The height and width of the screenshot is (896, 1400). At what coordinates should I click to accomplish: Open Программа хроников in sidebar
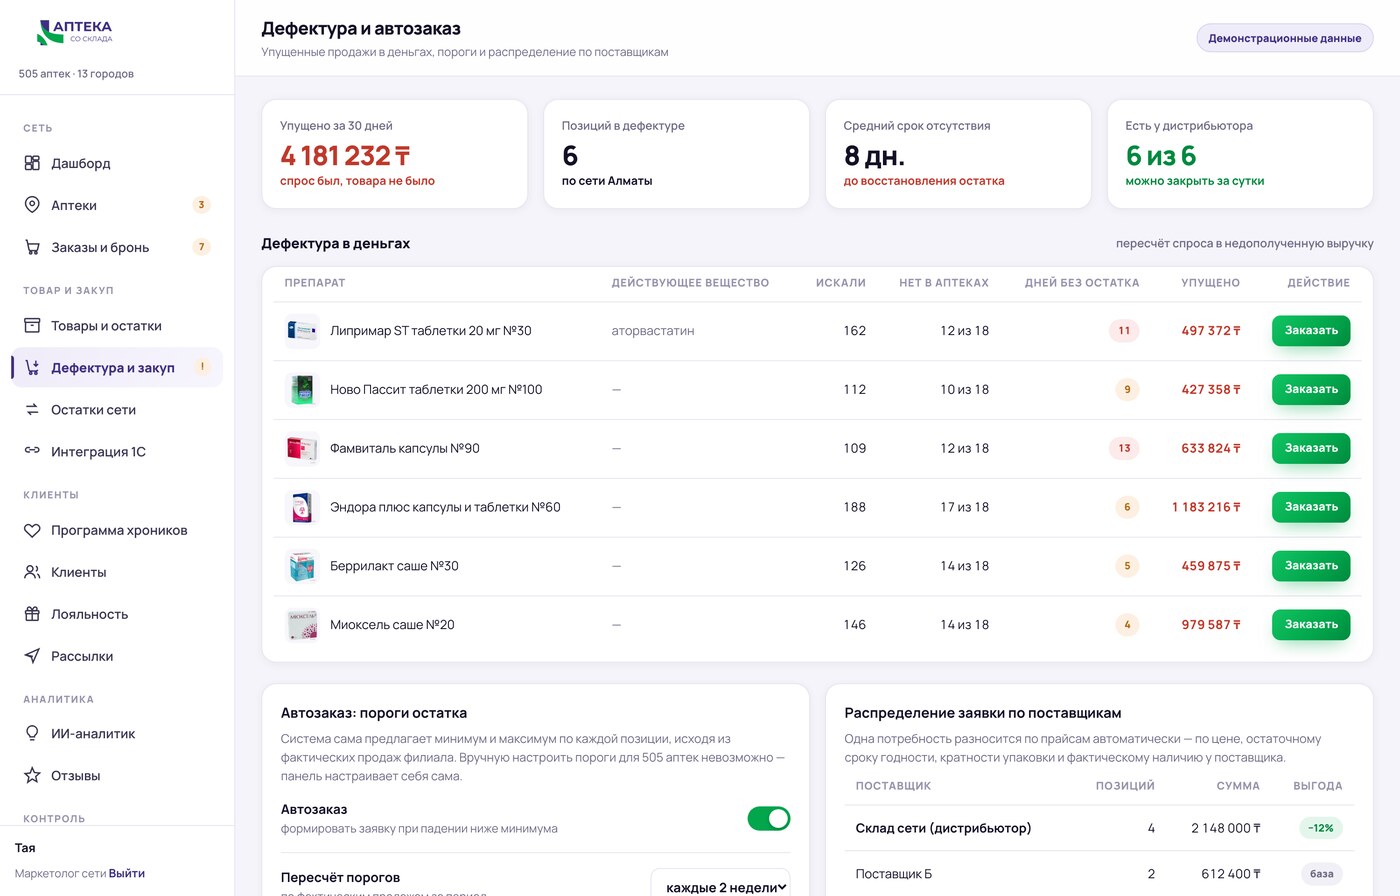point(117,531)
